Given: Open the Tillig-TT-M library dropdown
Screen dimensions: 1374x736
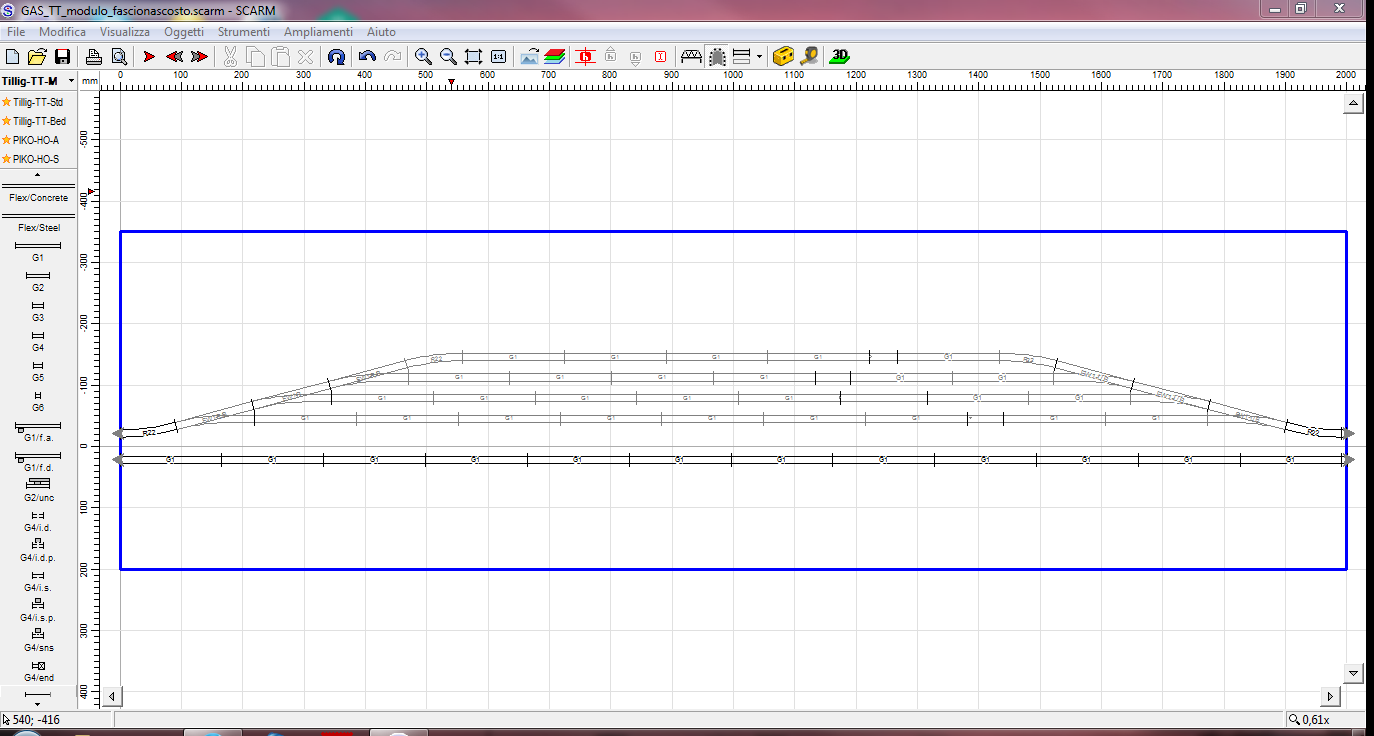Looking at the screenshot, I should coord(71,80).
